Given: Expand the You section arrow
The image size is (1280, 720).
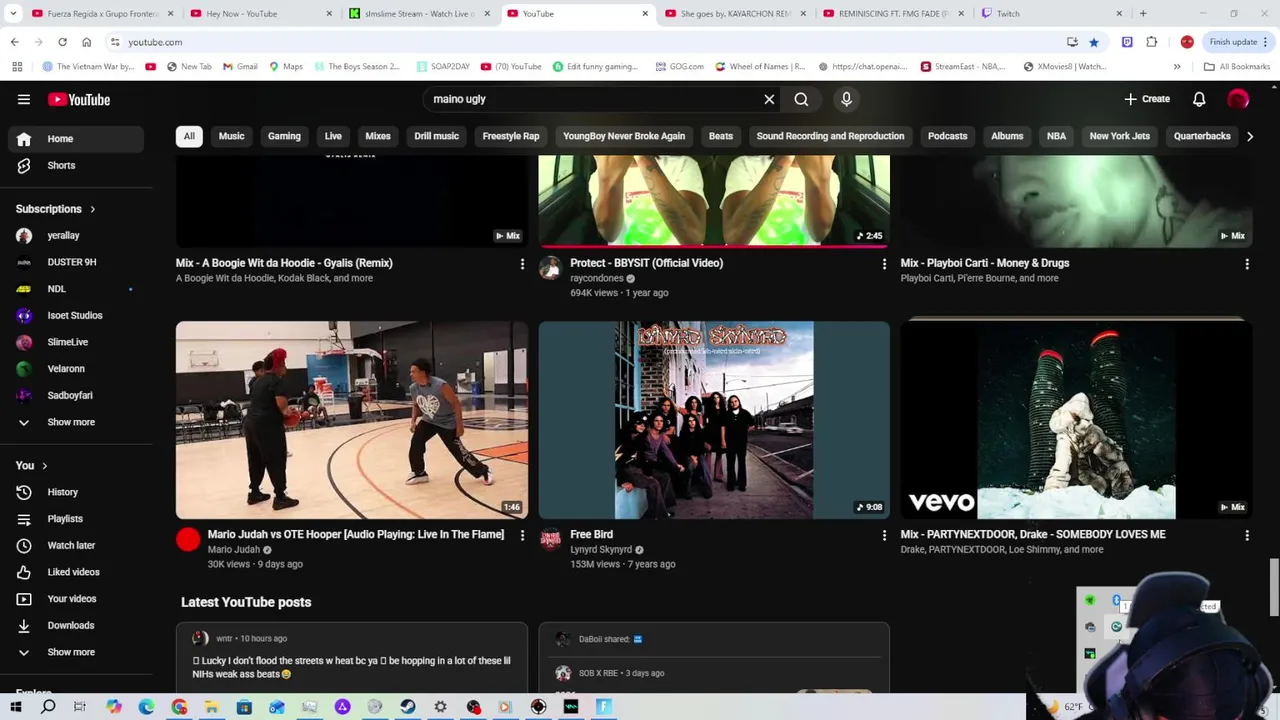Looking at the screenshot, I should [x=44, y=465].
